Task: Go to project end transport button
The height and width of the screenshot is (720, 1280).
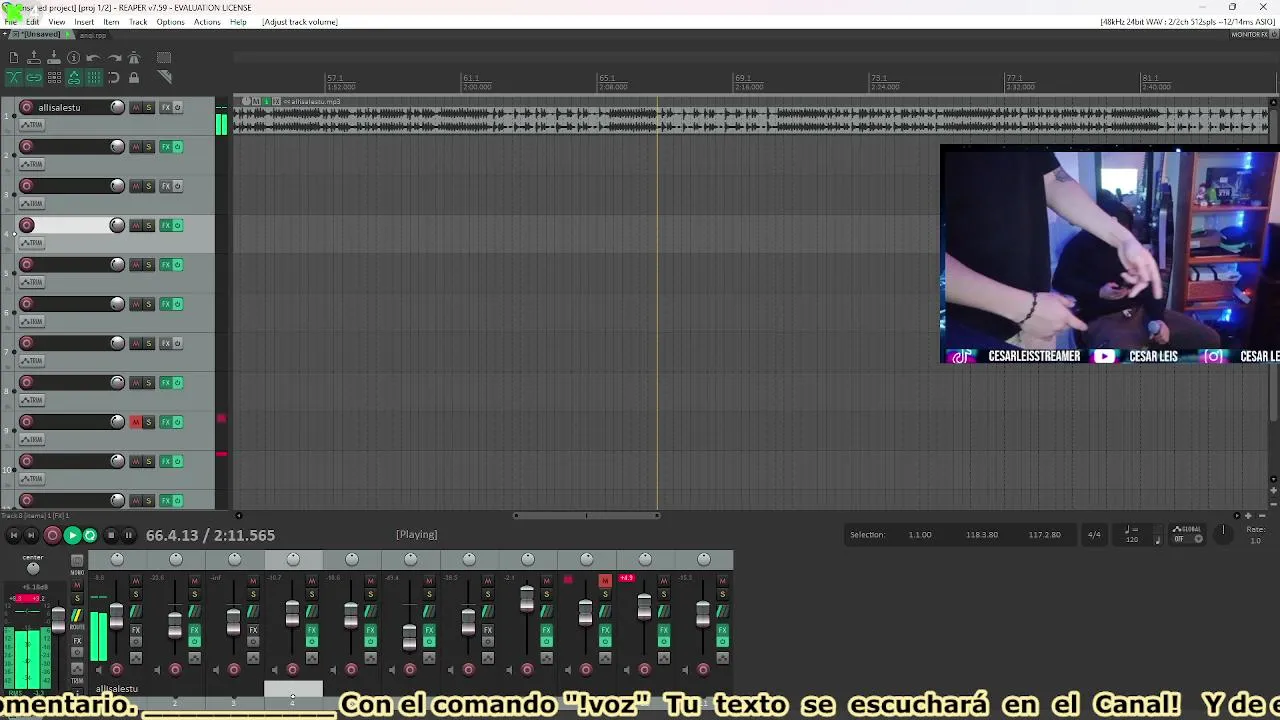Action: (x=32, y=536)
